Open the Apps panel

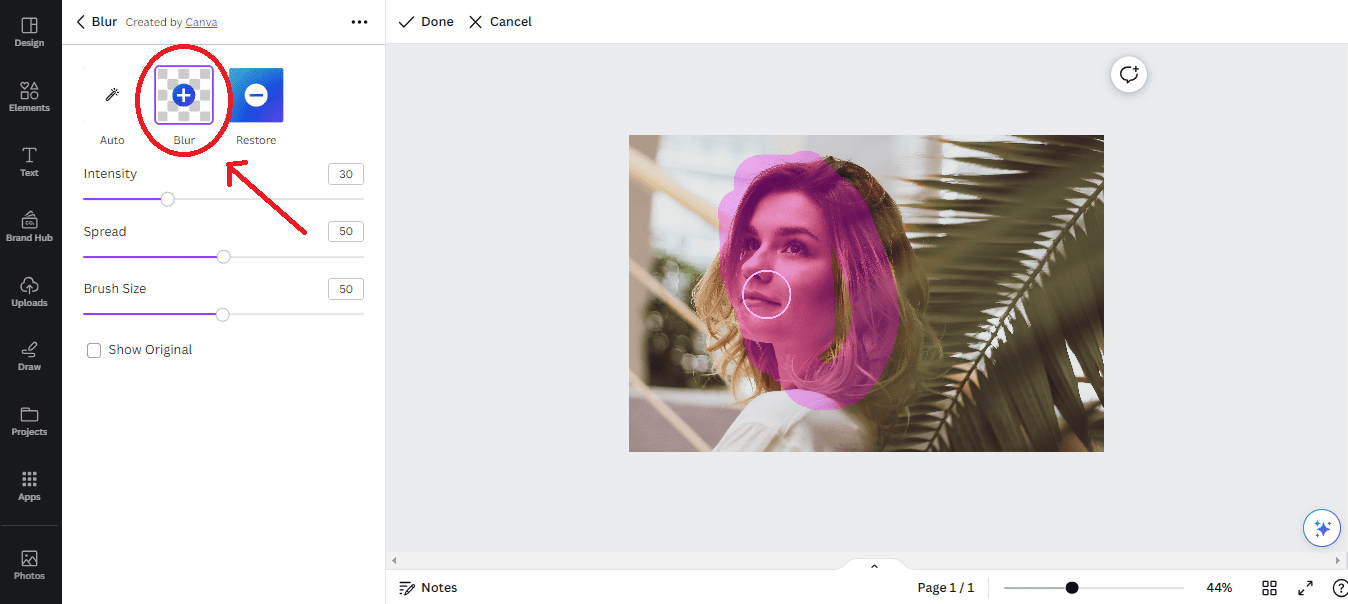29,487
